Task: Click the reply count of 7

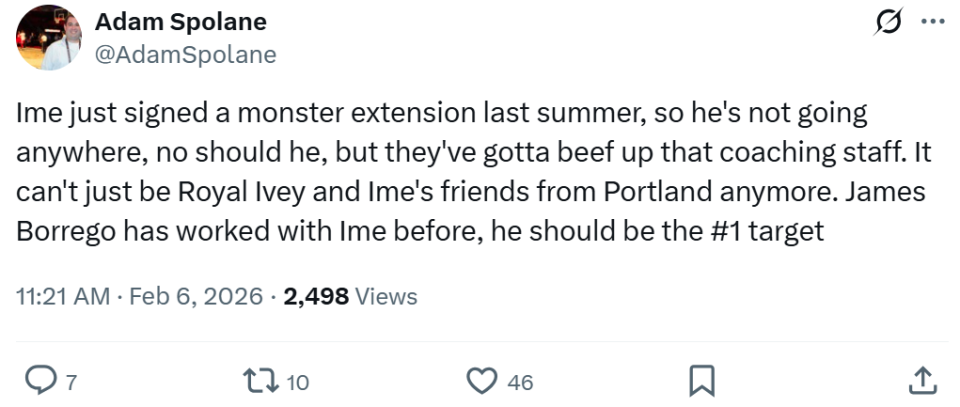Action: pyautogui.click(x=70, y=381)
